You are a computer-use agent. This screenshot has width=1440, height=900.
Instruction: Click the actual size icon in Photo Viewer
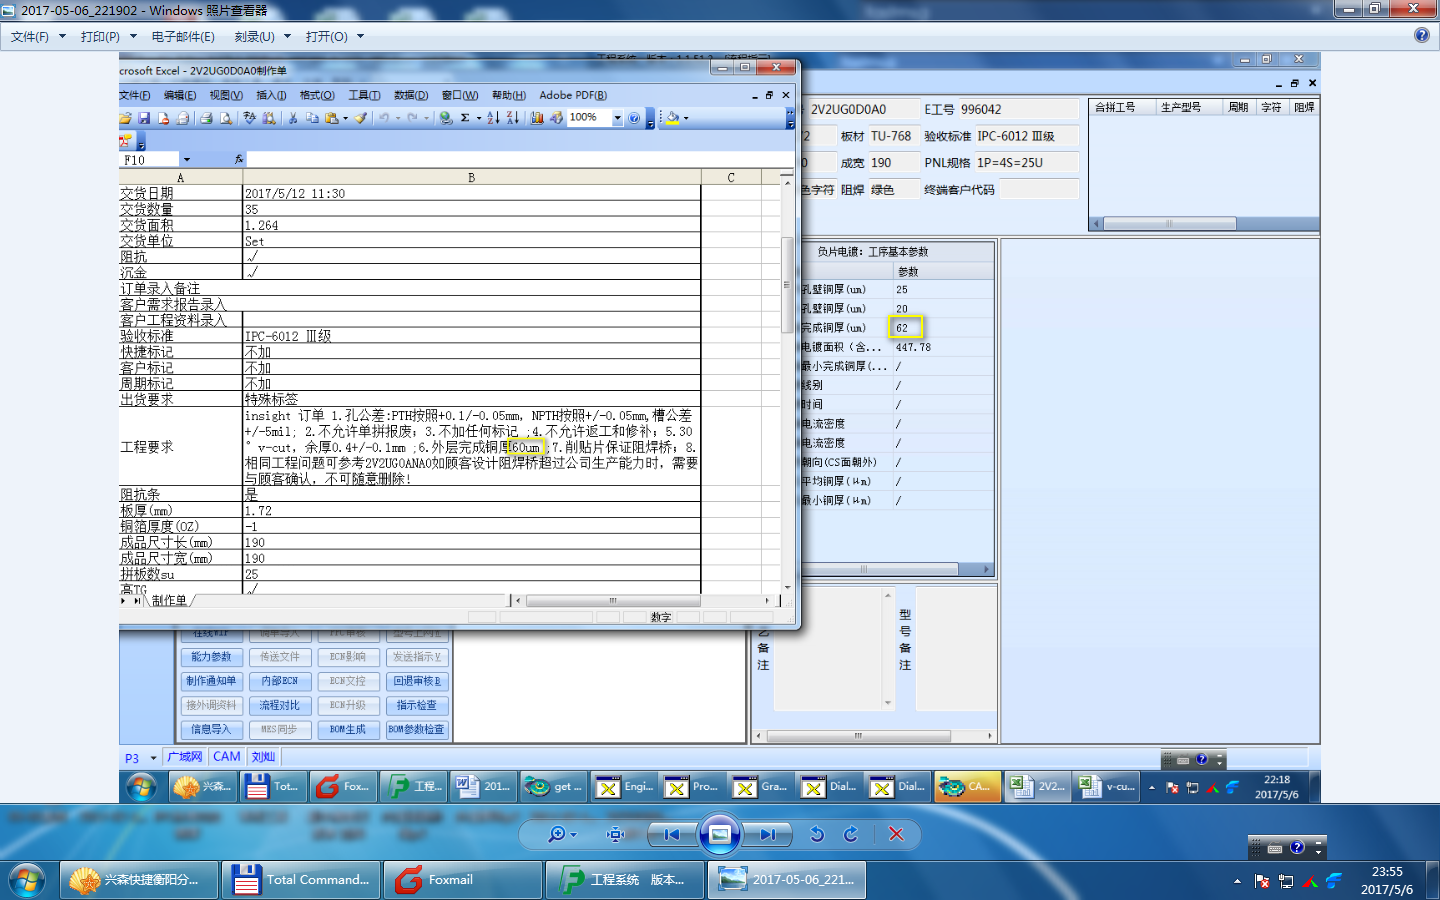(x=616, y=834)
